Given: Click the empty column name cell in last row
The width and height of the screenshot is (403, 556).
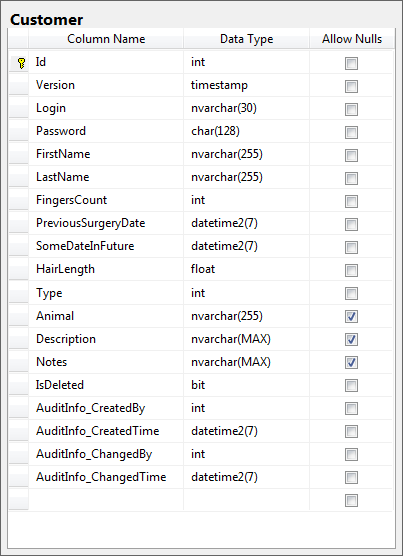Looking at the screenshot, I should [106, 500].
